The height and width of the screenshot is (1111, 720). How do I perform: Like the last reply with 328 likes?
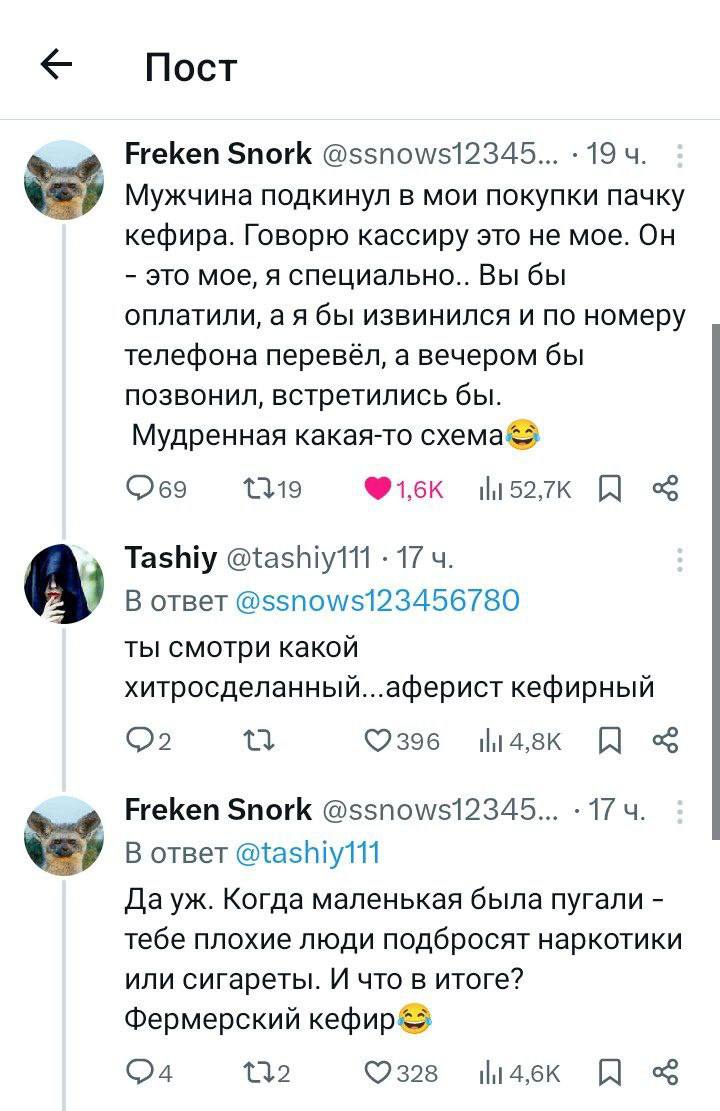(379, 1073)
